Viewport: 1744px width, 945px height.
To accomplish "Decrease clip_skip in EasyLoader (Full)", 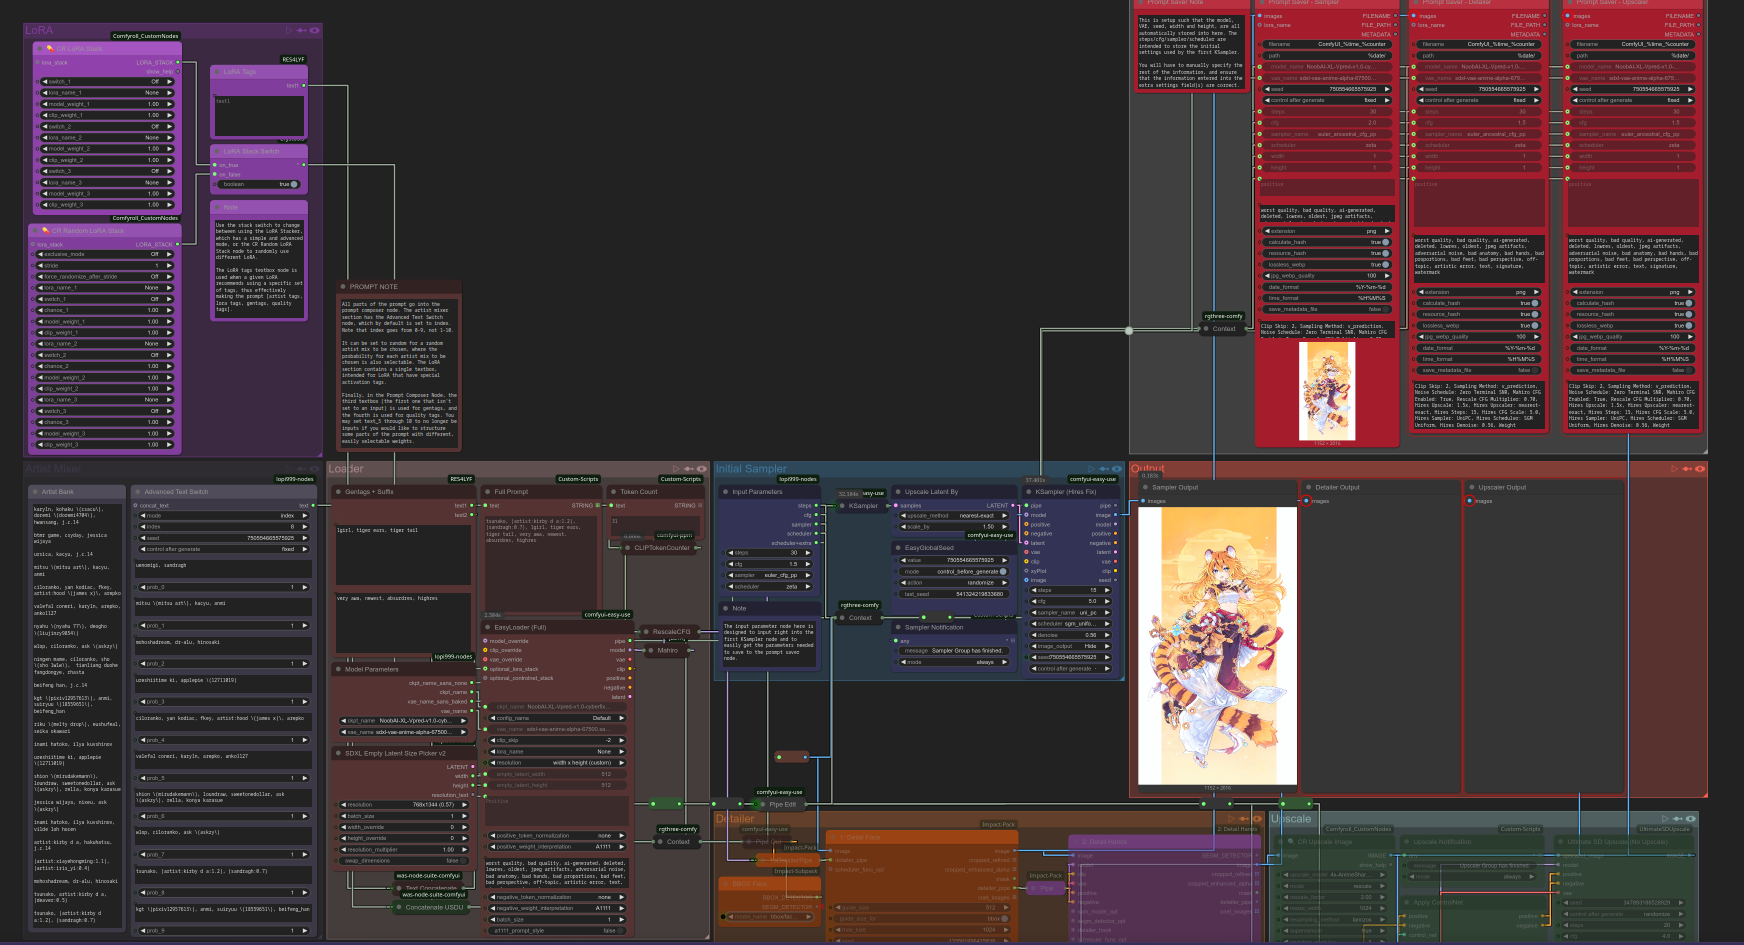I will pos(494,740).
